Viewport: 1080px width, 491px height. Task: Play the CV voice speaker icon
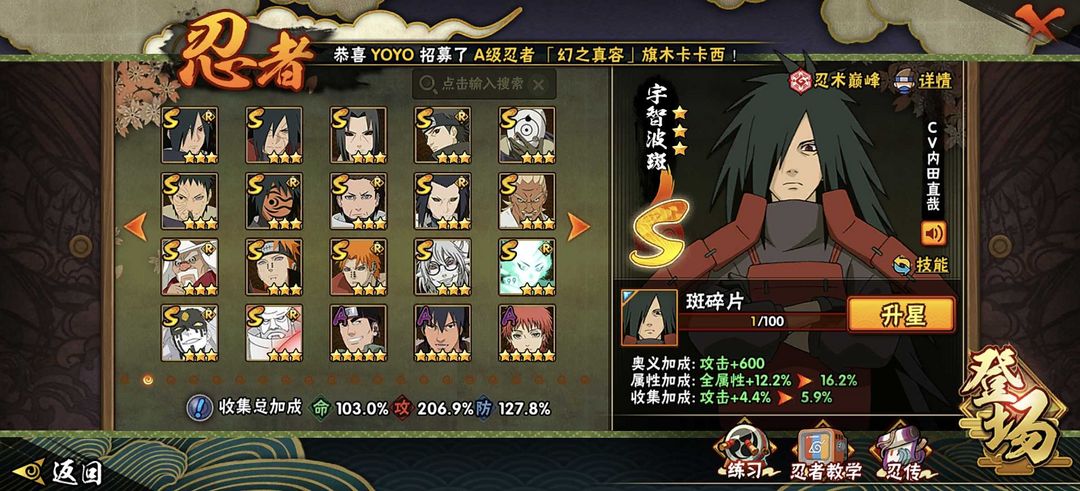[934, 233]
